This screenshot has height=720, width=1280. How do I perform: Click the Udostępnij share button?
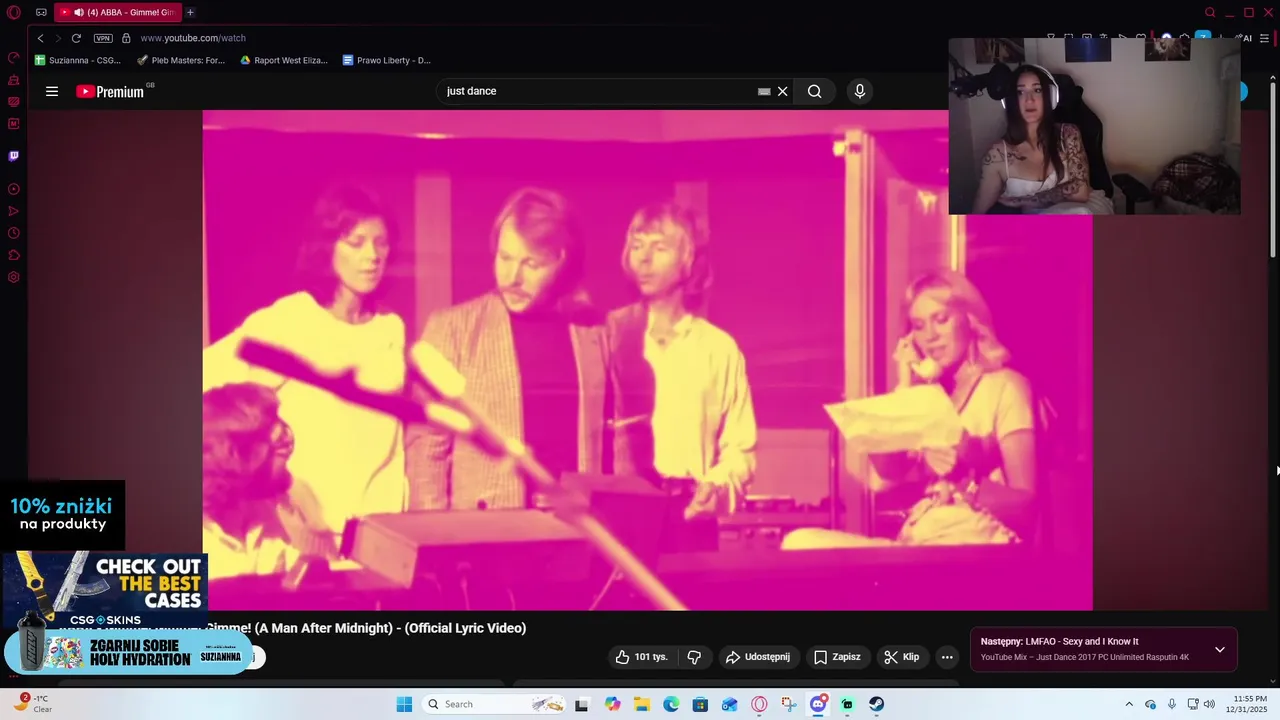click(x=758, y=657)
